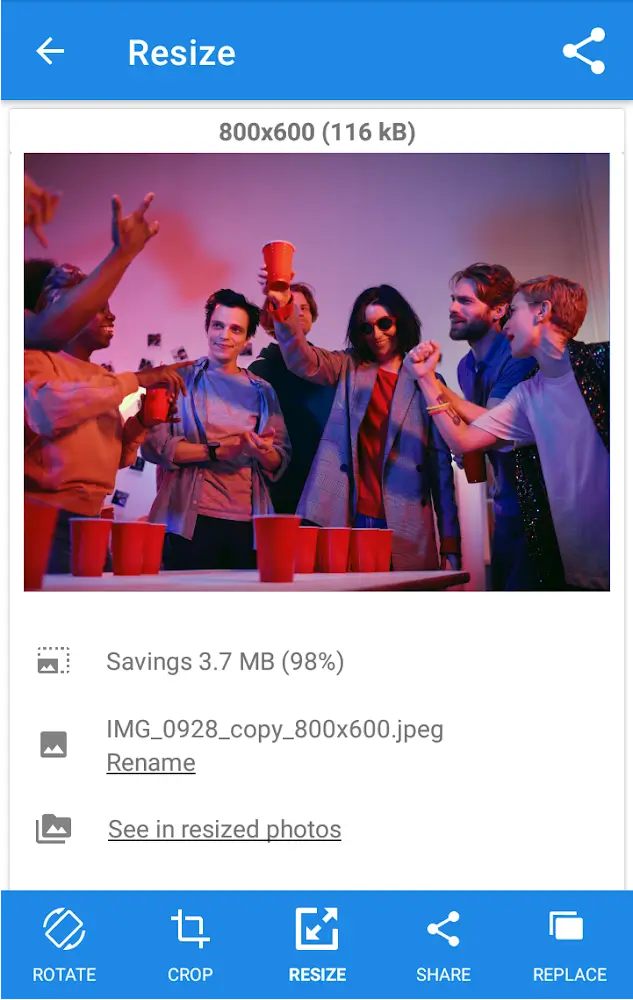633x1000 pixels.
Task: Click the photo gallery icon
Action: tap(54, 828)
